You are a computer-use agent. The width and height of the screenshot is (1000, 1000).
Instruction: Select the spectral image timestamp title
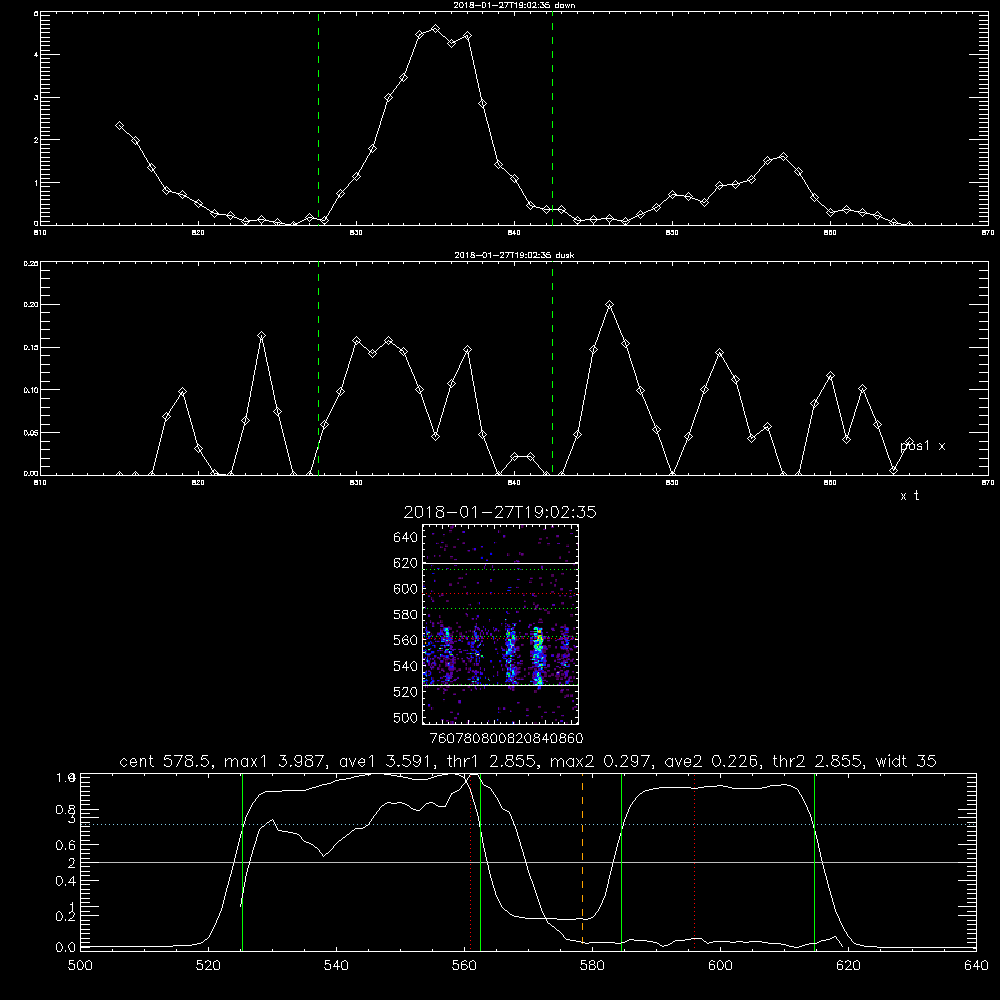pyautogui.click(x=500, y=512)
